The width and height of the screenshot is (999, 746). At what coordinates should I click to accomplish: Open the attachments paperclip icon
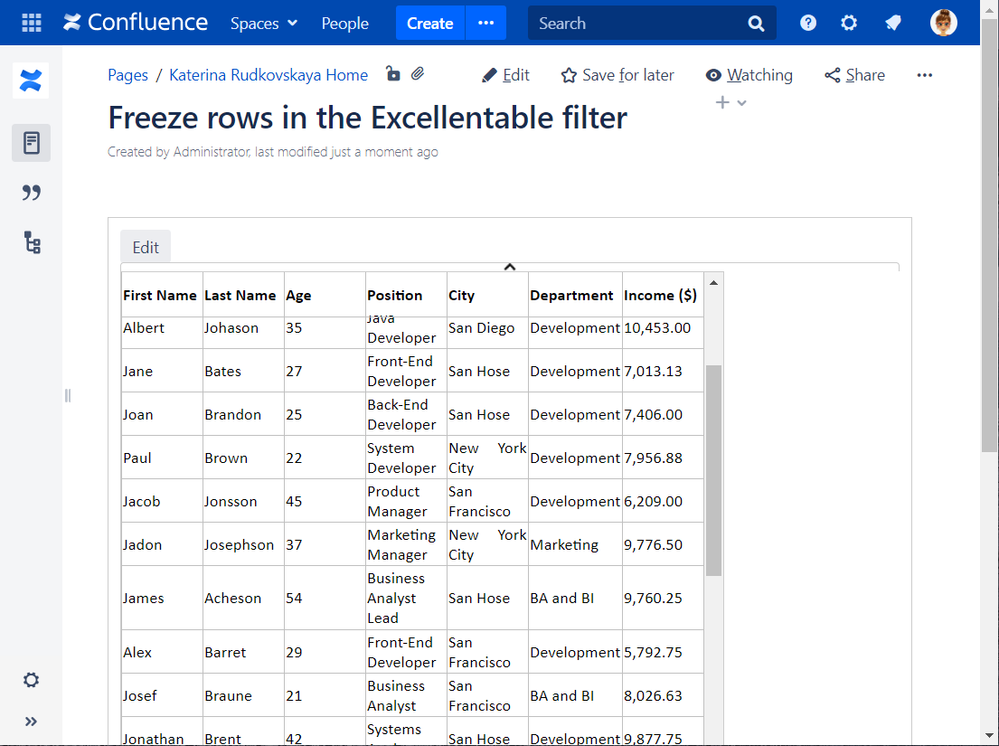point(418,75)
